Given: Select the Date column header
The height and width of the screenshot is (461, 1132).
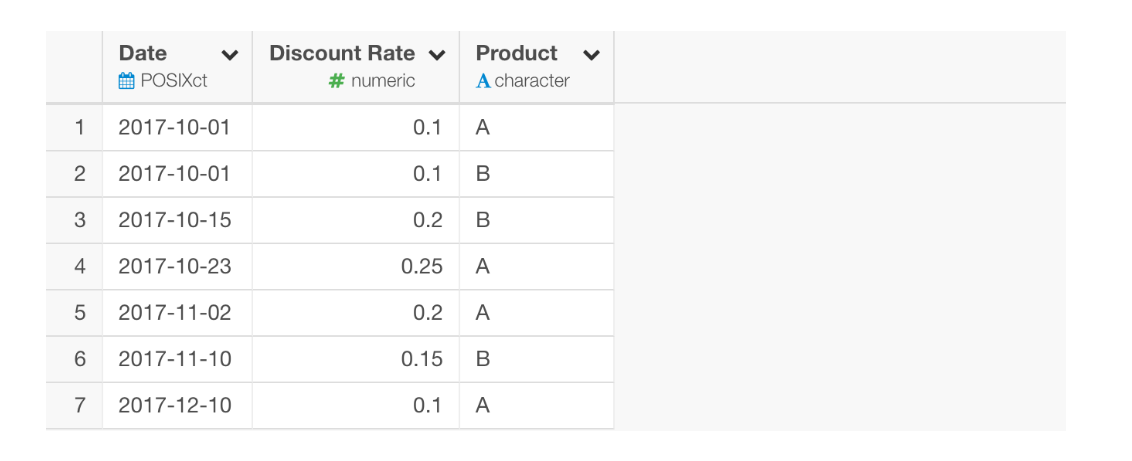Looking at the screenshot, I should tap(143, 54).
